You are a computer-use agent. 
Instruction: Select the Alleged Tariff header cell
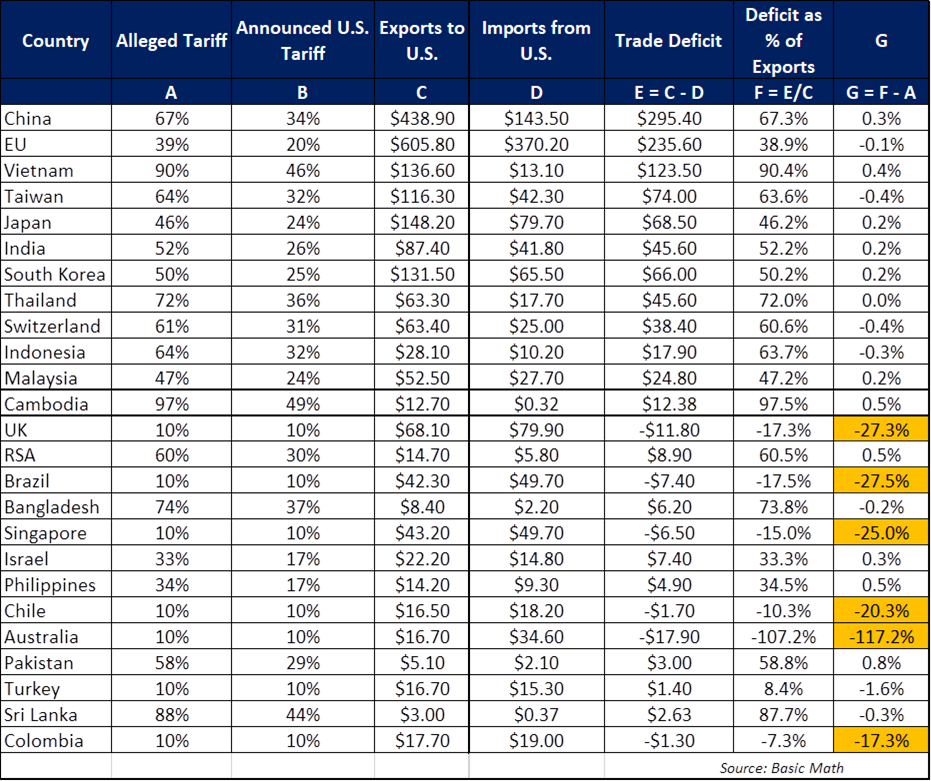pyautogui.click(x=171, y=41)
